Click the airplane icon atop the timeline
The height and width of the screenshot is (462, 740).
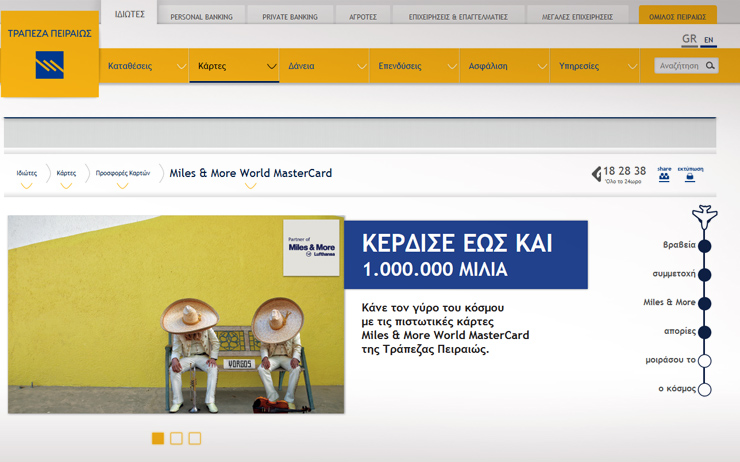pos(705,217)
